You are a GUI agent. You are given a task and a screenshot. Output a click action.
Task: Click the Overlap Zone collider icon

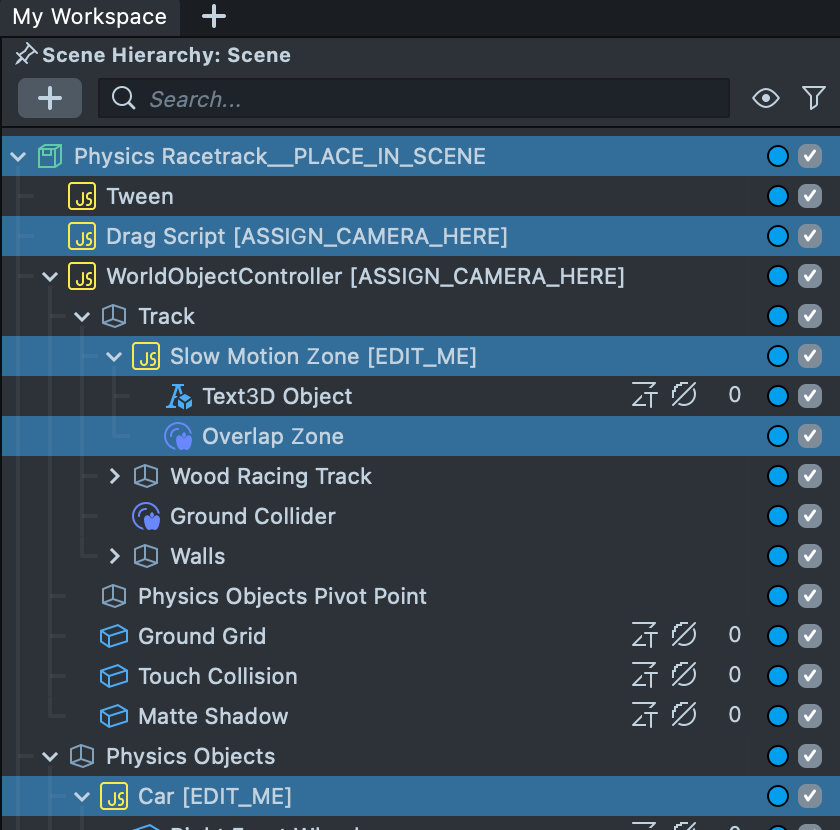pos(177,436)
